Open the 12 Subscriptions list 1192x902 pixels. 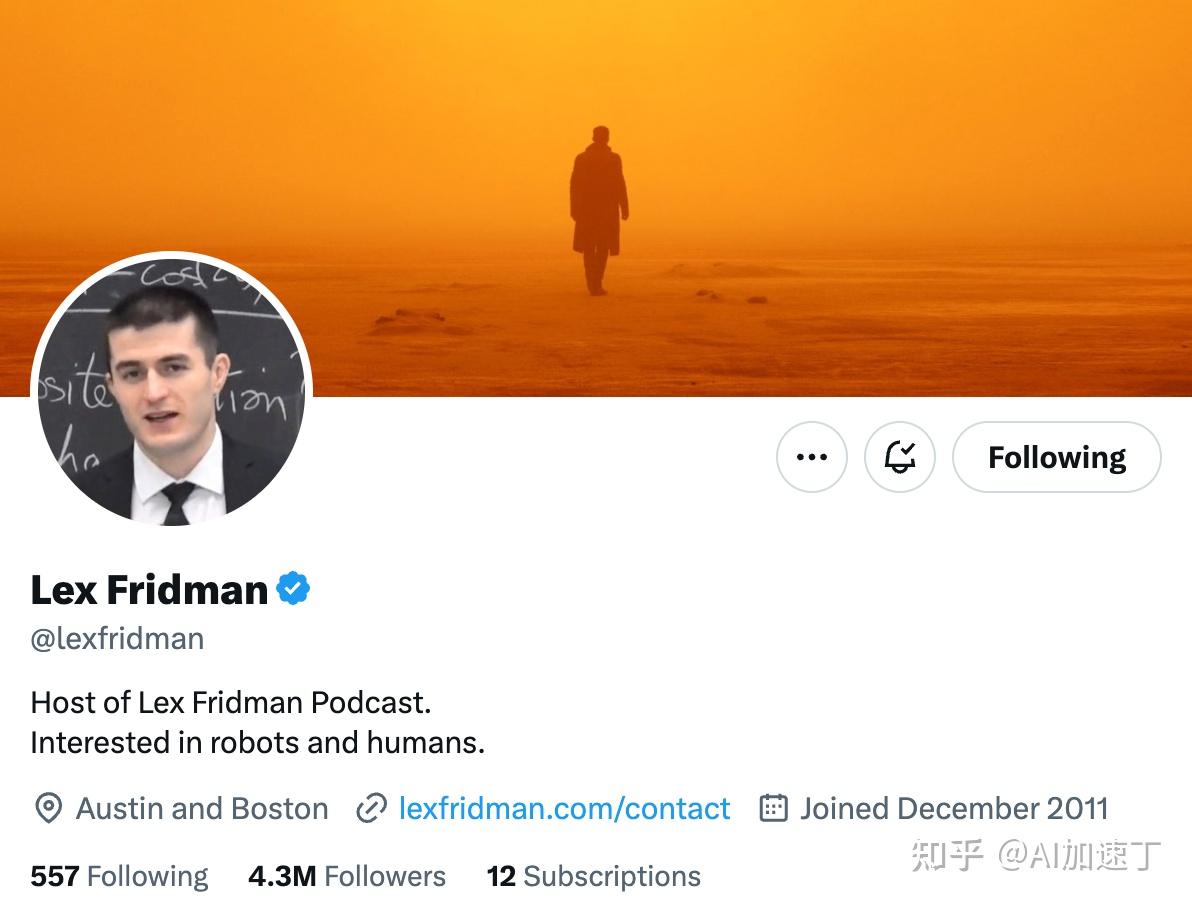[593, 876]
